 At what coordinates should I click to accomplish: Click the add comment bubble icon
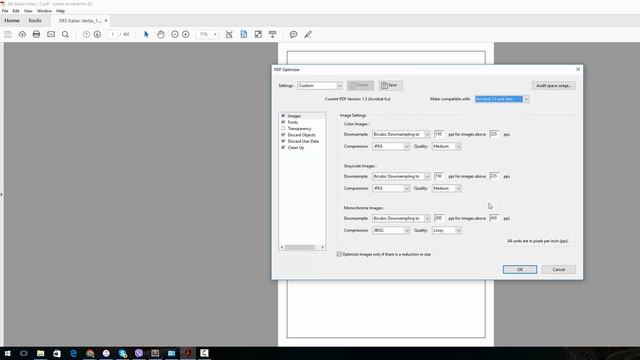(293, 35)
